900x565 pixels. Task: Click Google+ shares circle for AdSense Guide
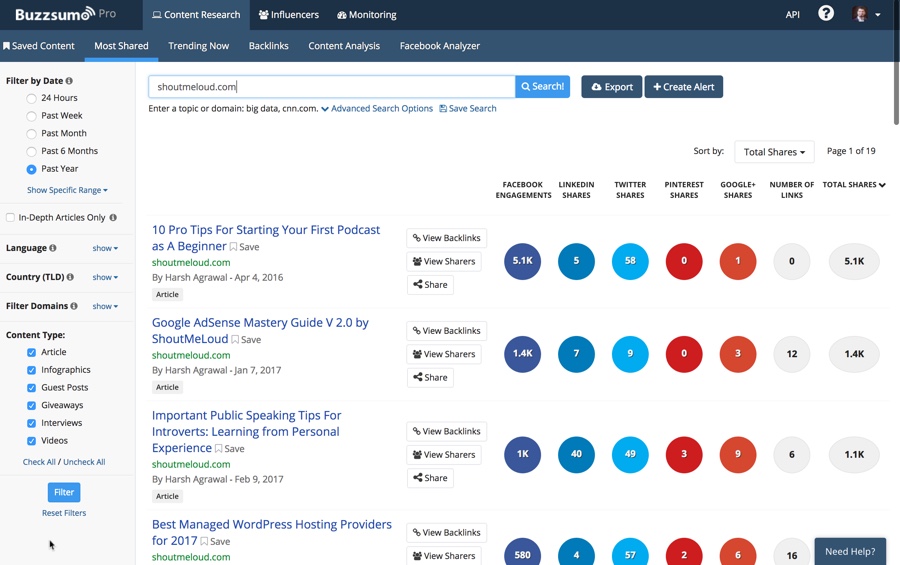(x=738, y=354)
